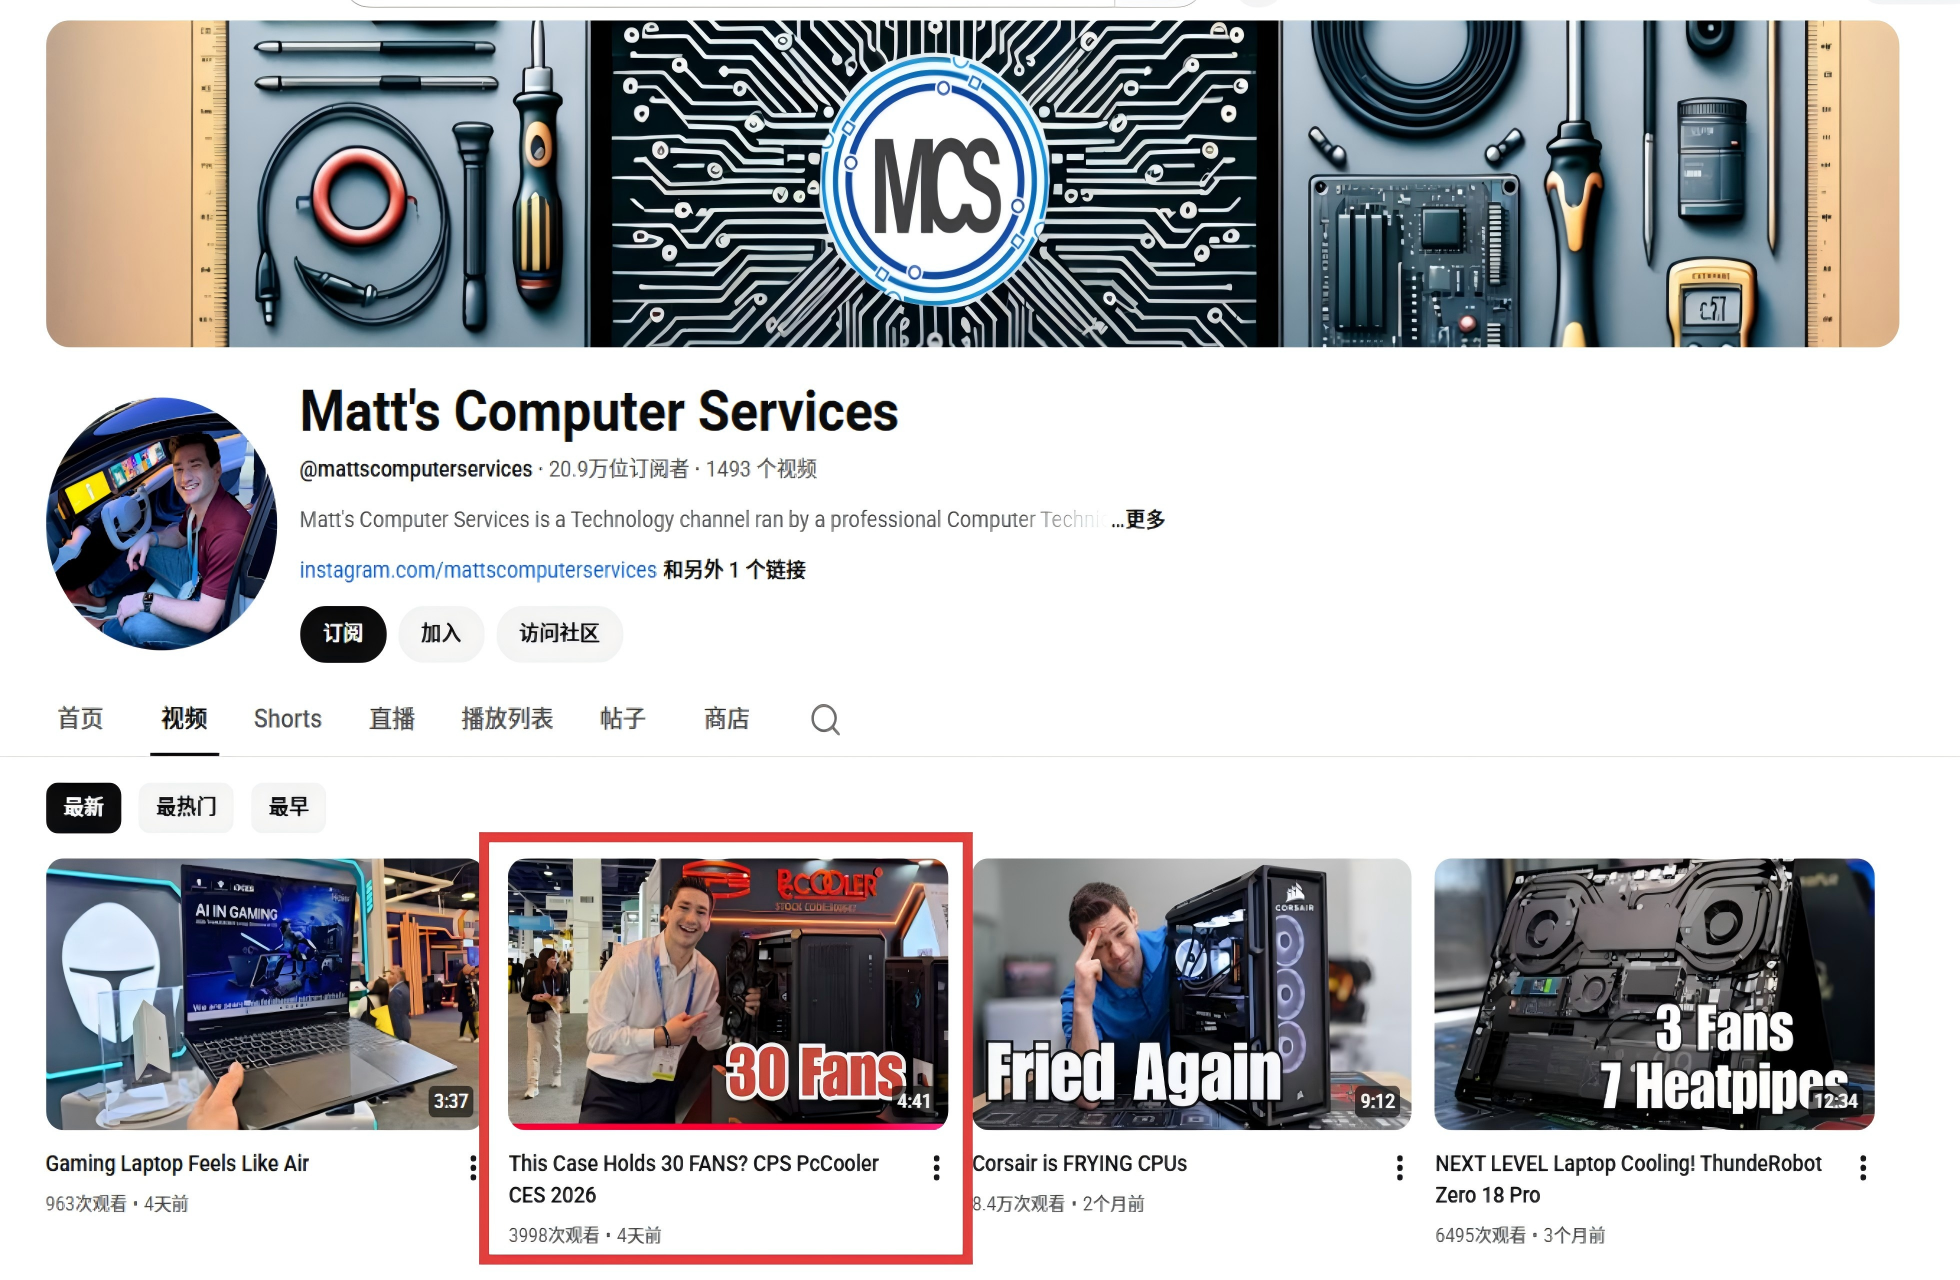Open video title Gaming Laptop Feels Like Air
This screenshot has height=1280, width=1960.
177,1163
